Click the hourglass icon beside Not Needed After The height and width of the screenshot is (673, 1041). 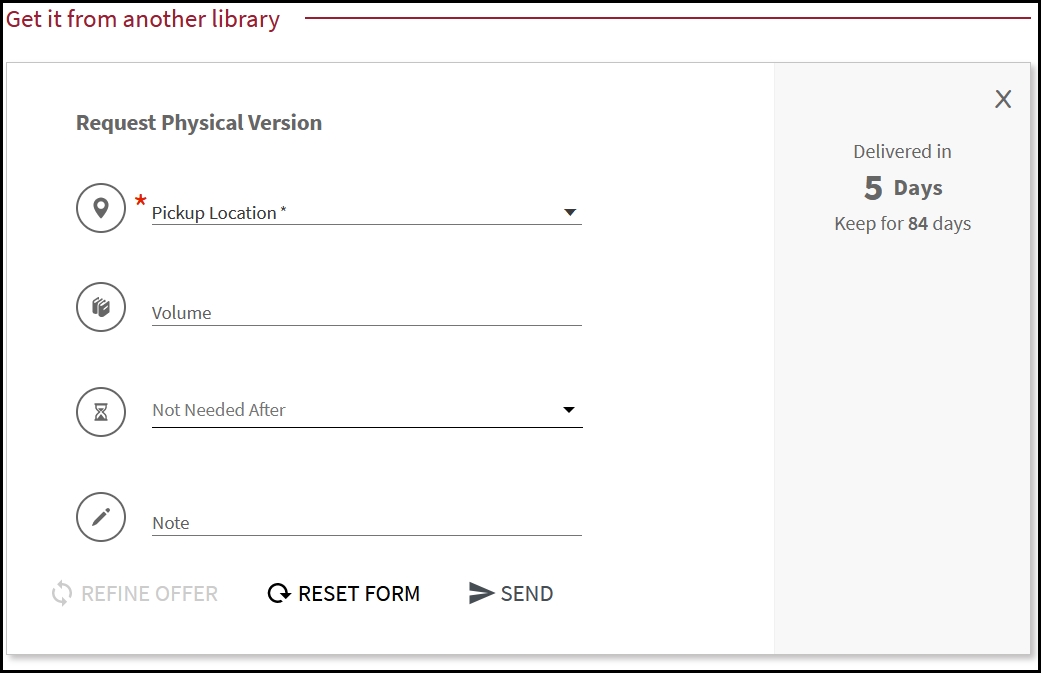point(100,411)
